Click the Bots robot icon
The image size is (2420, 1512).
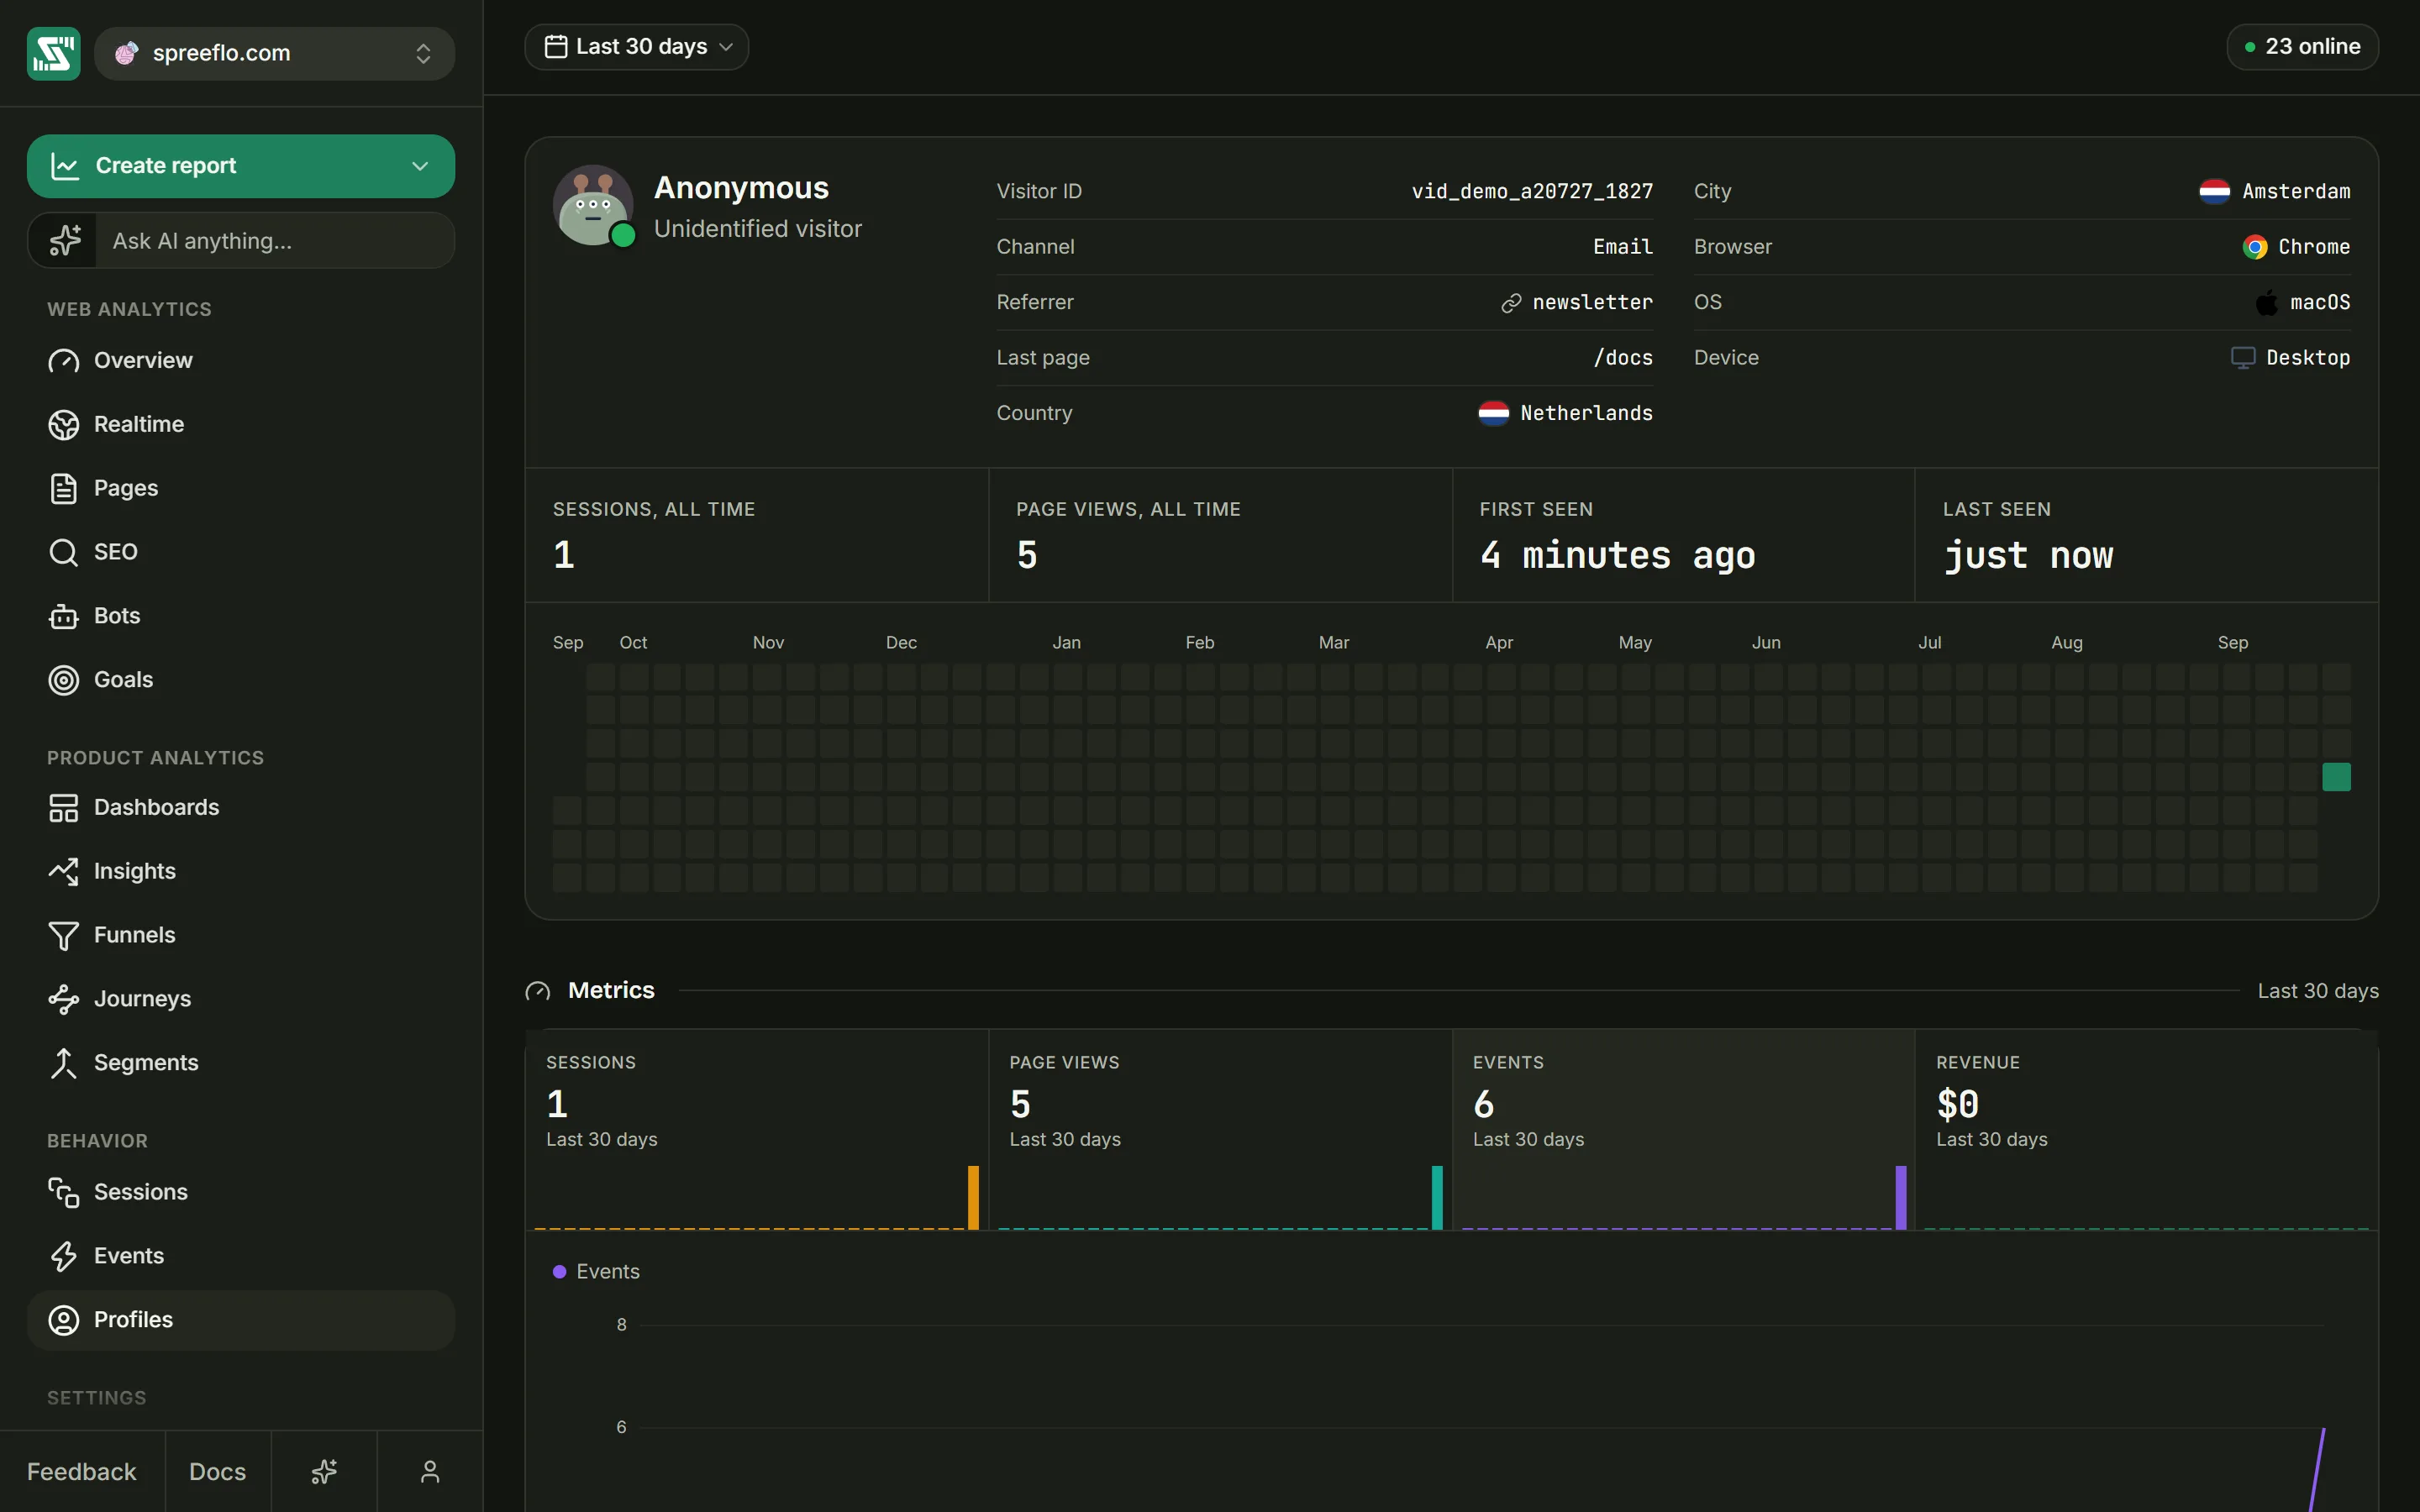(63, 616)
